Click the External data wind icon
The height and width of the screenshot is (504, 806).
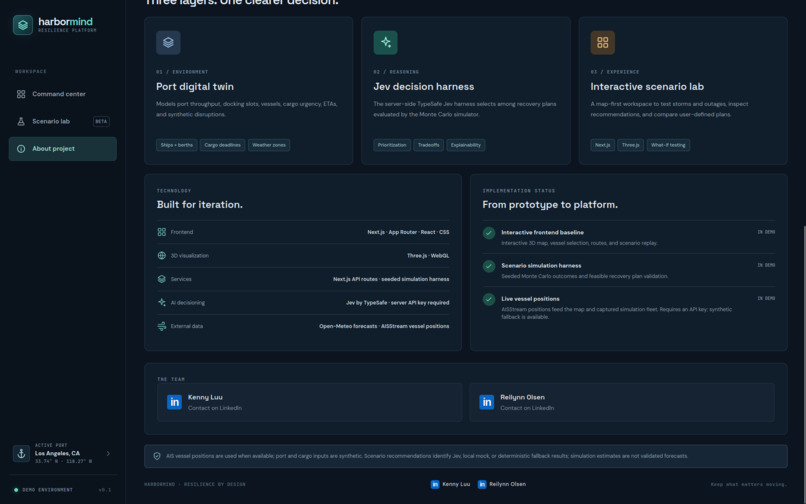(x=161, y=326)
